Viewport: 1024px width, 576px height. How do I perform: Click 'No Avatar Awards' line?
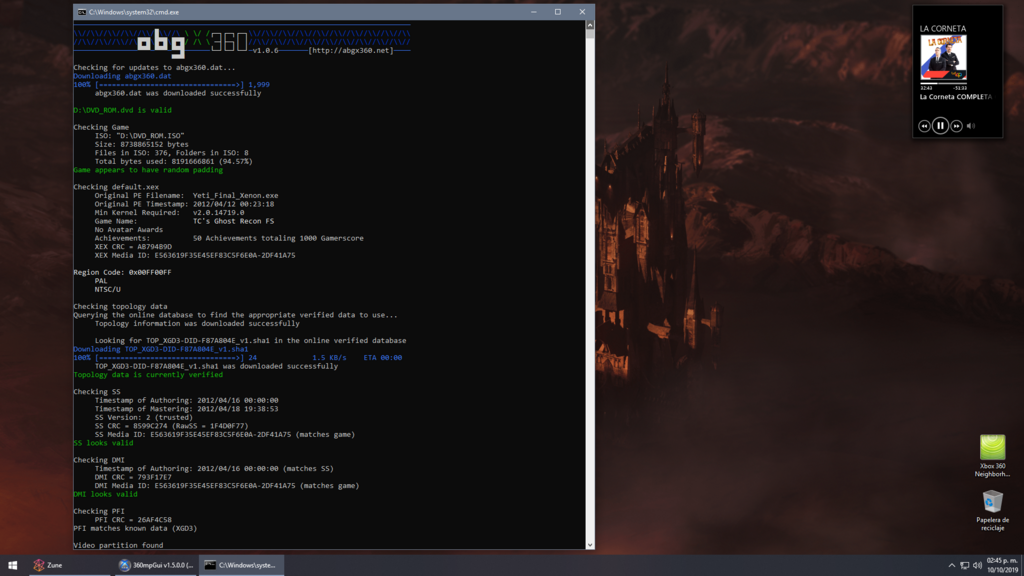[x=129, y=230]
